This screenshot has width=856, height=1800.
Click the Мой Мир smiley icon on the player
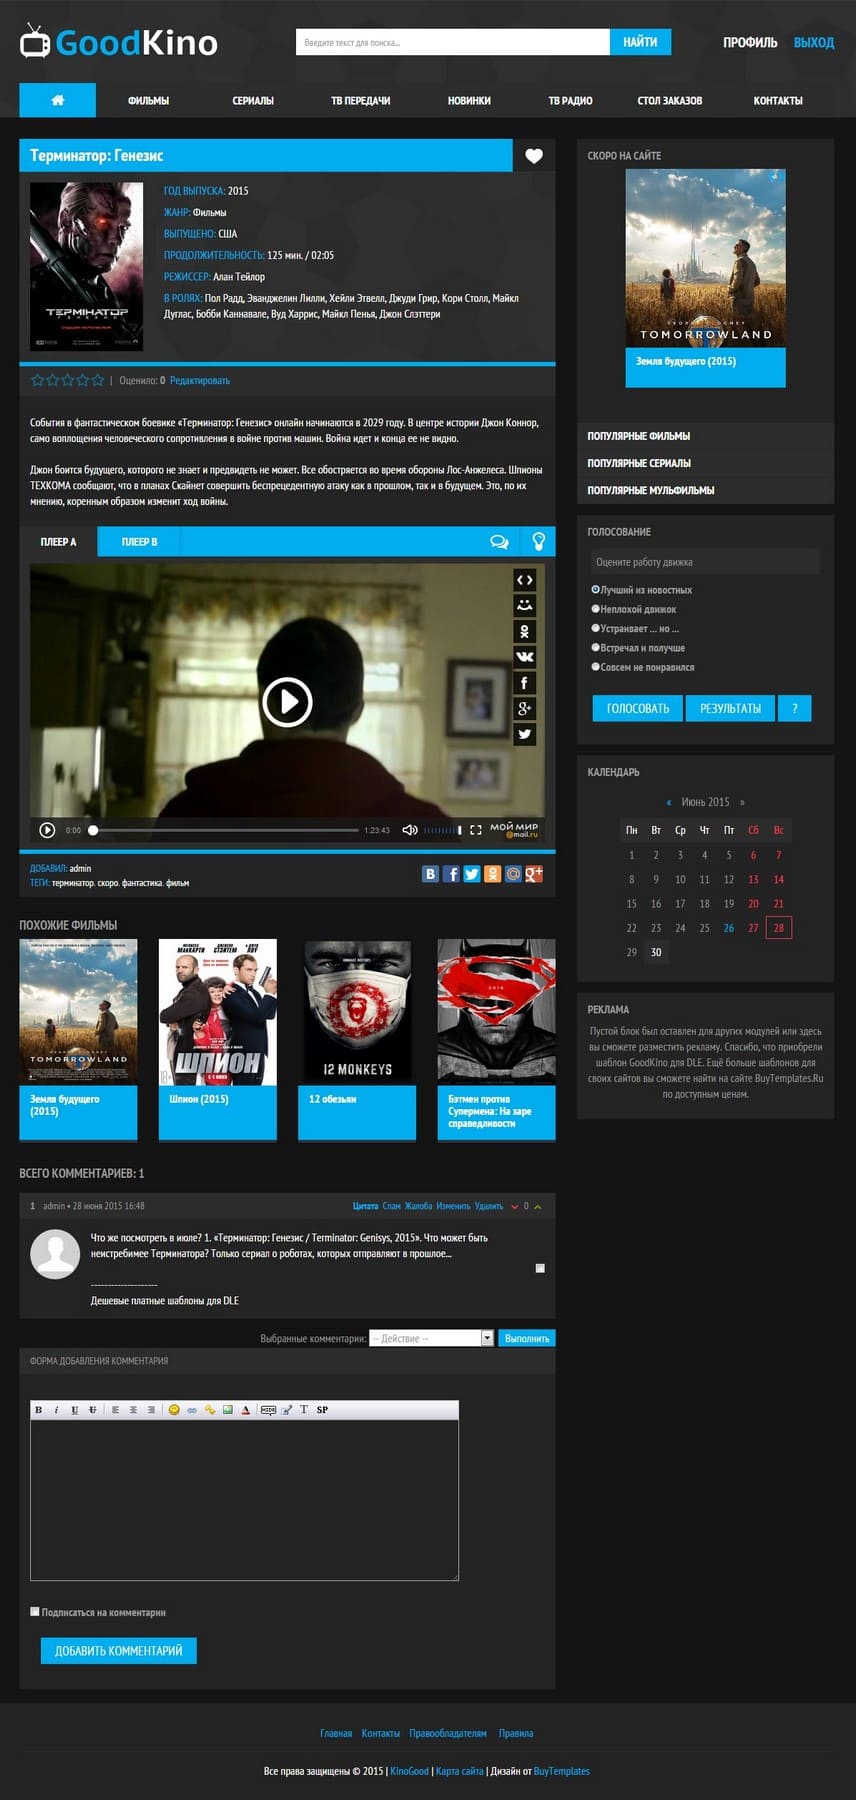(524, 606)
